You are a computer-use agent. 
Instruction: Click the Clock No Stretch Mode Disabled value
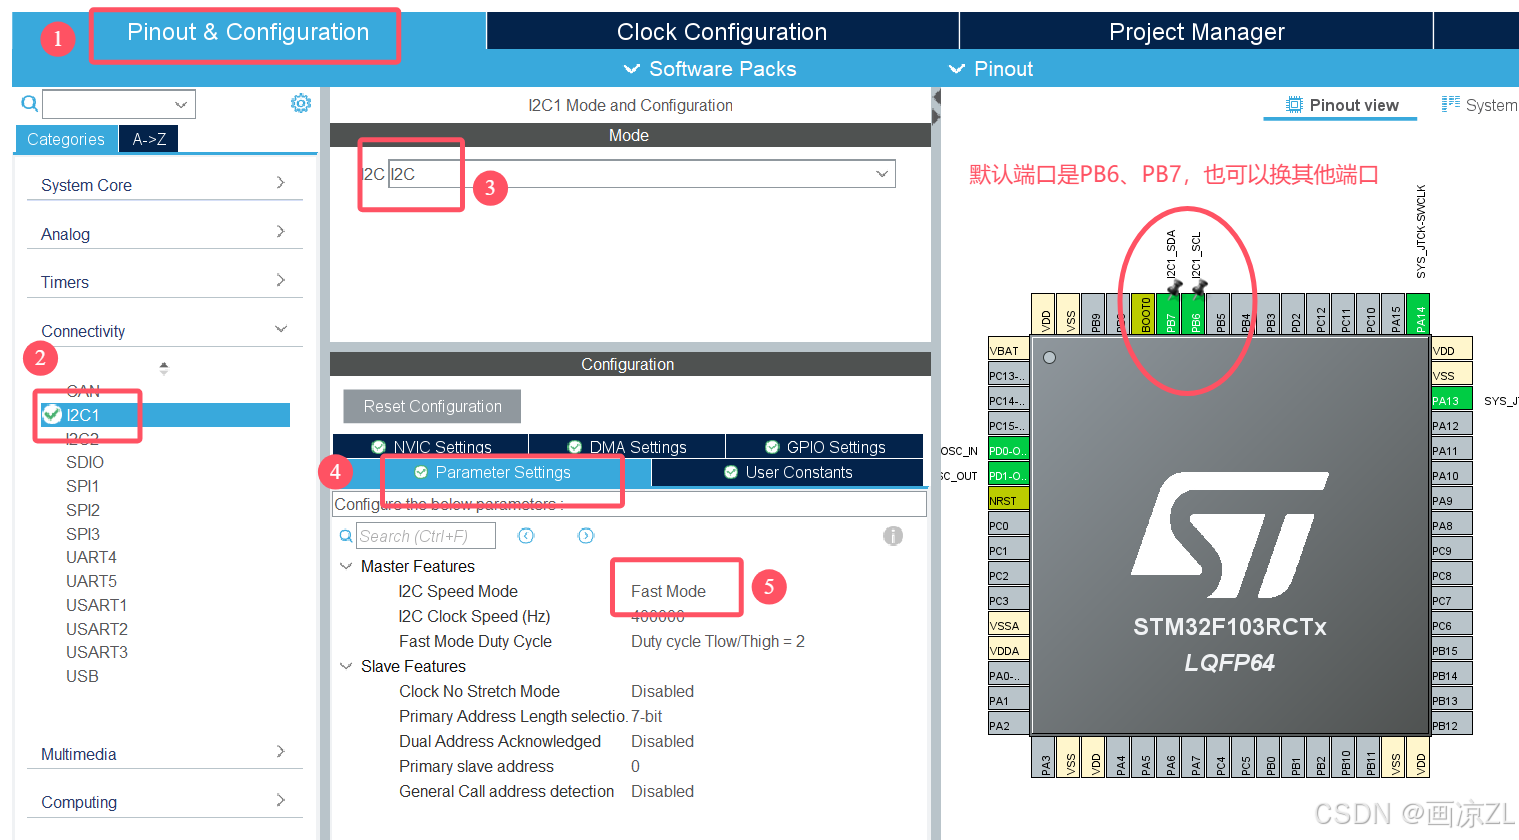(x=662, y=691)
